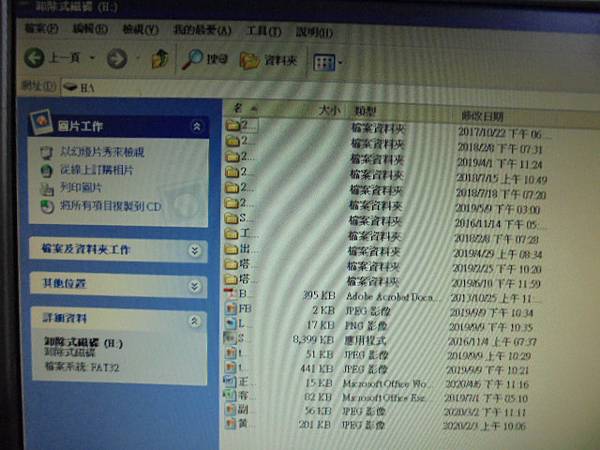
Task: Expand the 其他位置 panel chevron
Action: click(194, 286)
